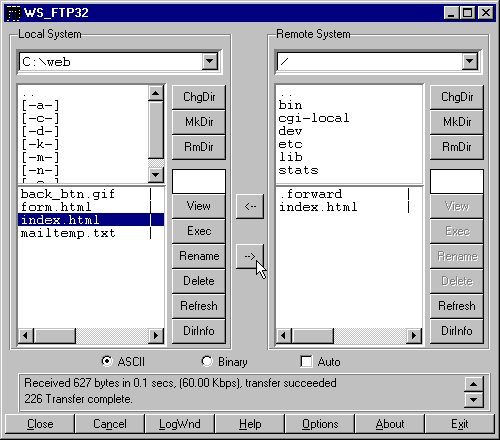The image size is (500, 440).
Task: Click local RmDir button
Action: (x=199, y=147)
